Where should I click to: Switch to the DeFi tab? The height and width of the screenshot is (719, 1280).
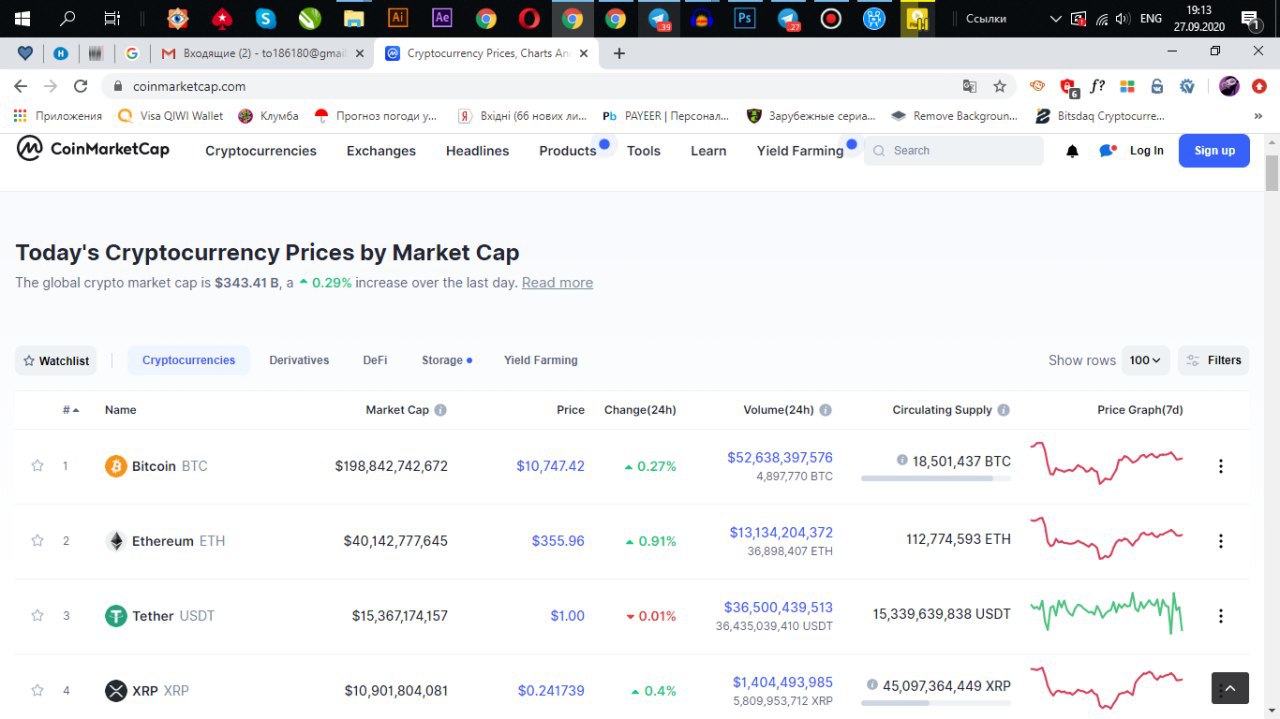(x=375, y=360)
